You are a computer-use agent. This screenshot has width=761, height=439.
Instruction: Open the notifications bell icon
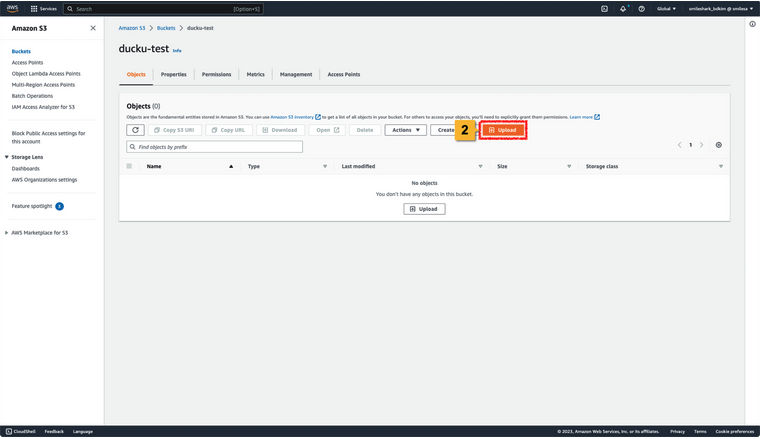[622, 8]
